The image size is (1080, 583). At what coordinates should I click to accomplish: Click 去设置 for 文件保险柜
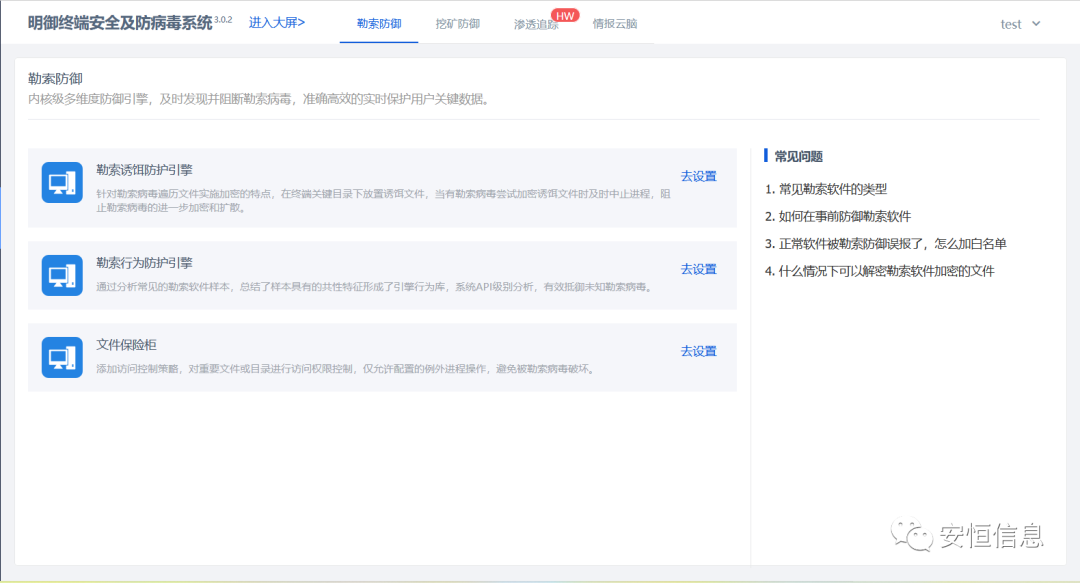point(698,351)
